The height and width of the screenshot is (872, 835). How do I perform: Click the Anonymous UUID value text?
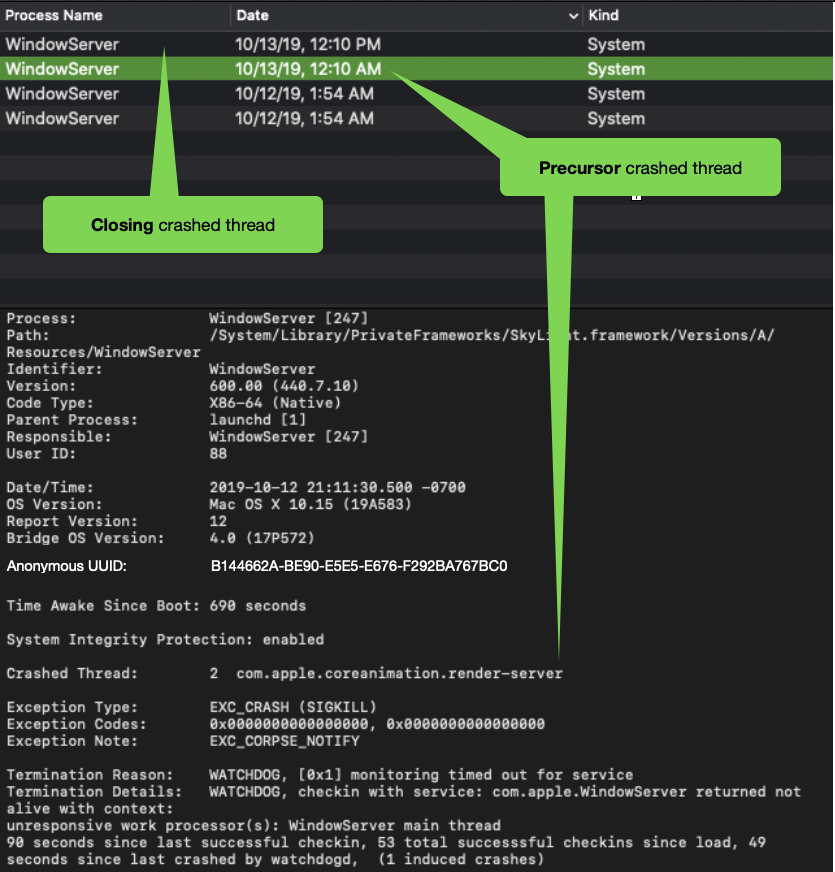click(x=358, y=566)
